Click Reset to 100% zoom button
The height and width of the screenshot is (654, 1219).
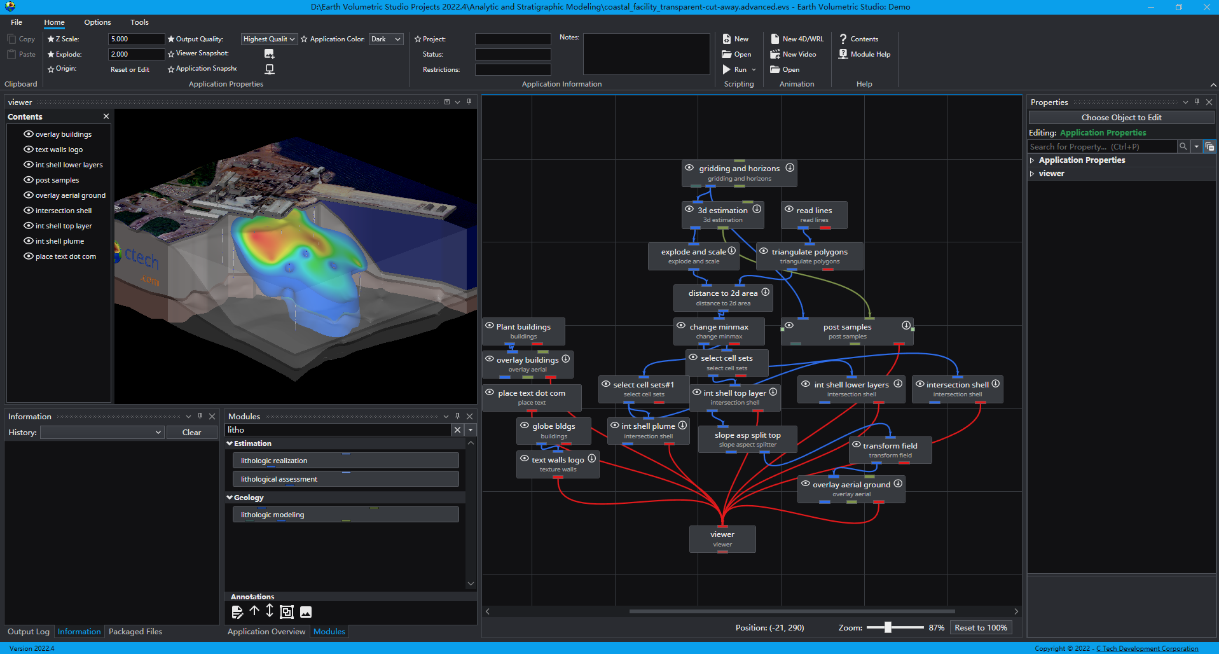980,627
